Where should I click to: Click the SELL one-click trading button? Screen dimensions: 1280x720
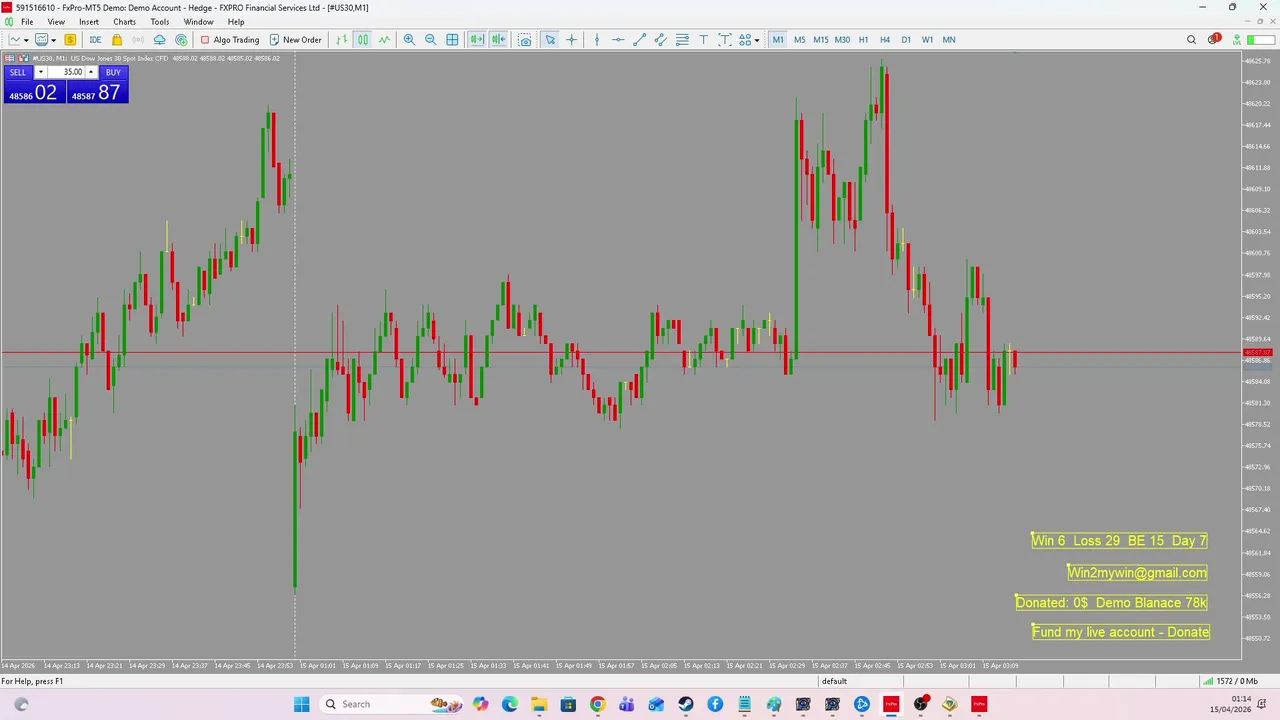[18, 72]
